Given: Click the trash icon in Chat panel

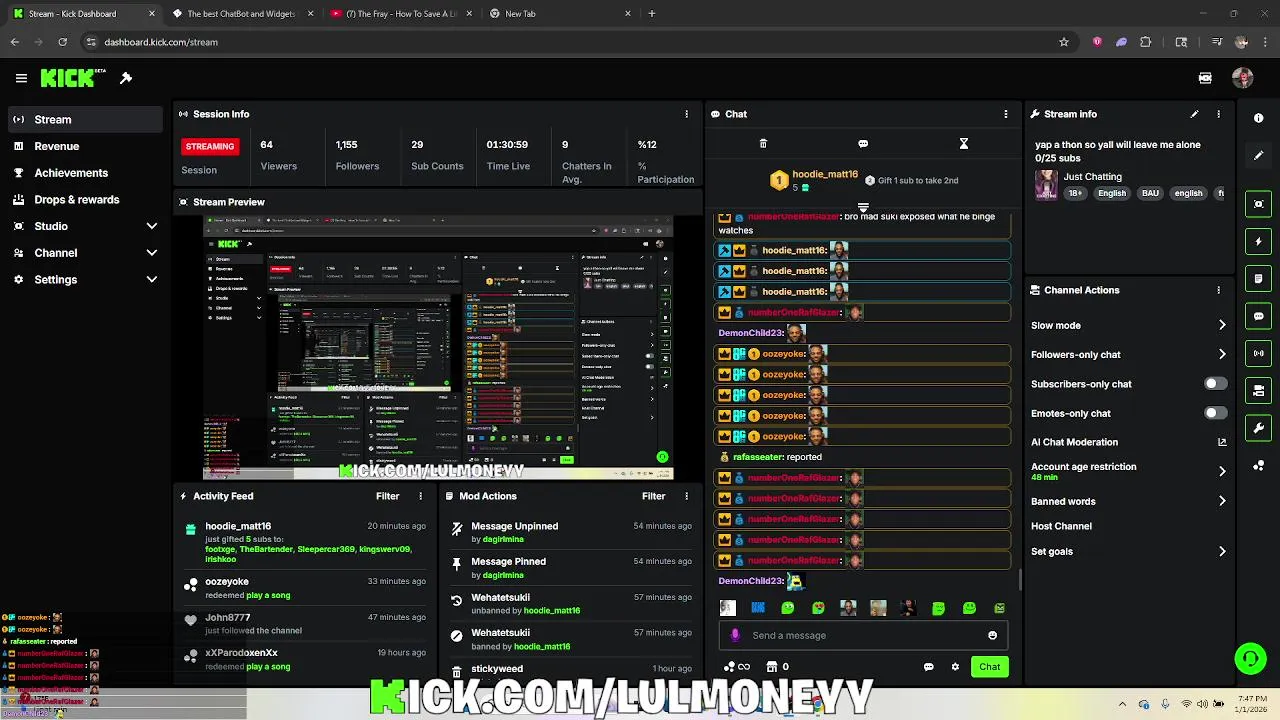Looking at the screenshot, I should coord(763,144).
